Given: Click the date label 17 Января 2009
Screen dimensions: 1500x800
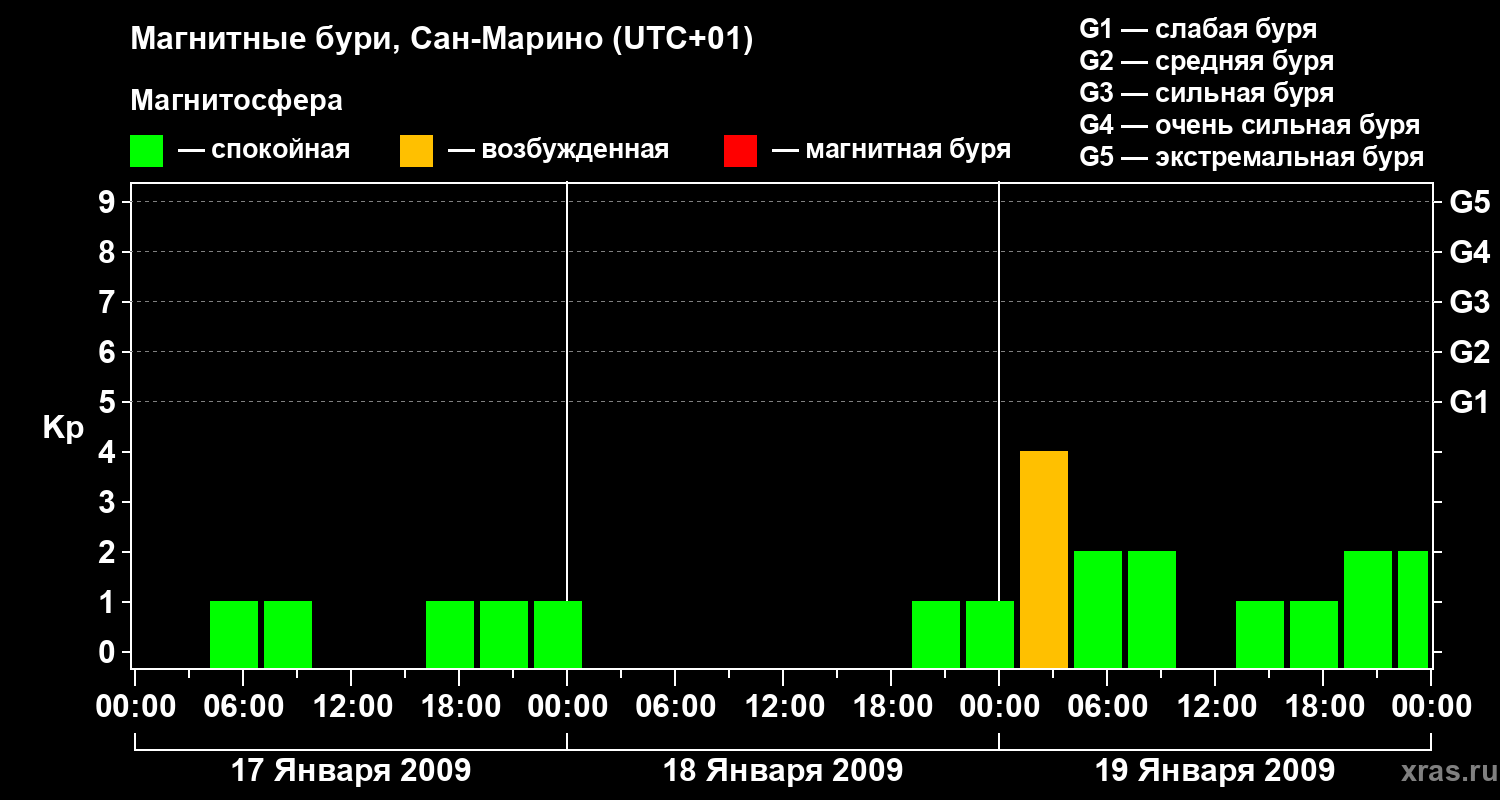Looking at the screenshot, I should click(351, 770).
